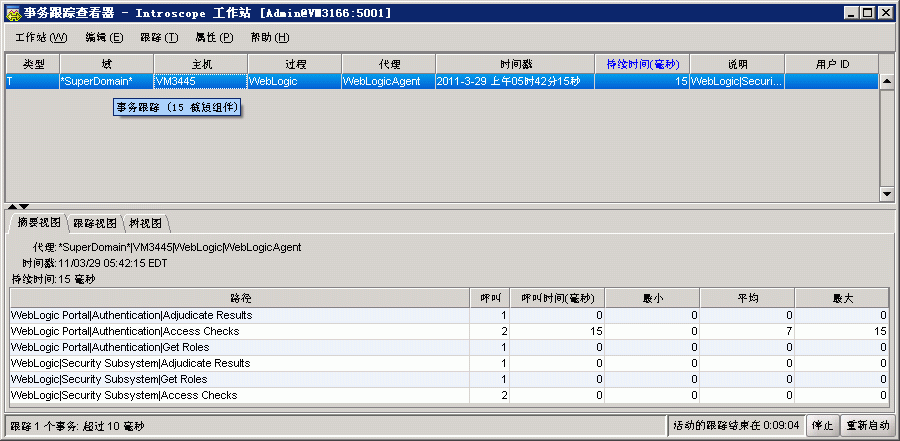Select the *SuperDomain* cell in trace row
The width and height of the screenshot is (900, 441).
(x=107, y=82)
